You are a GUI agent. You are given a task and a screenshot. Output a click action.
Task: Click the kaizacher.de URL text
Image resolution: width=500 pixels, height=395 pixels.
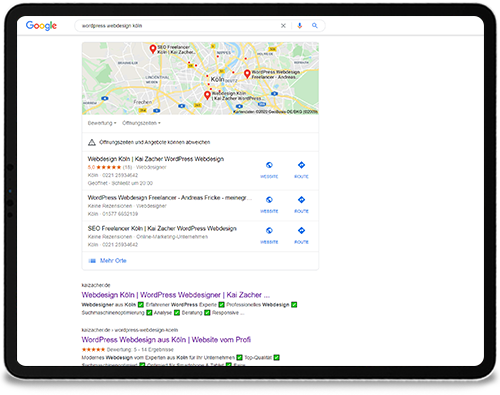click(x=96, y=285)
